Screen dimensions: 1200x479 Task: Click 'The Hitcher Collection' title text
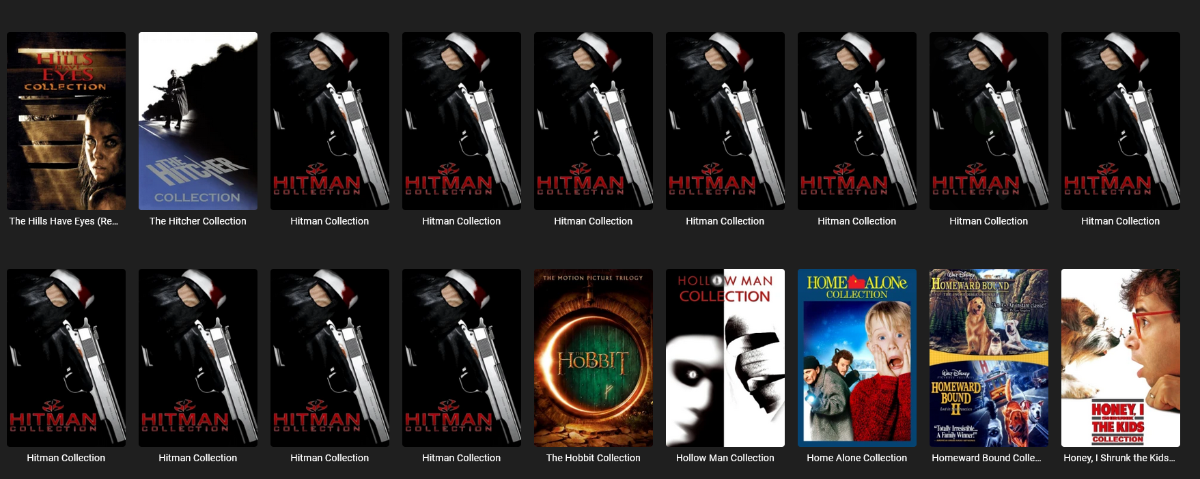click(198, 221)
